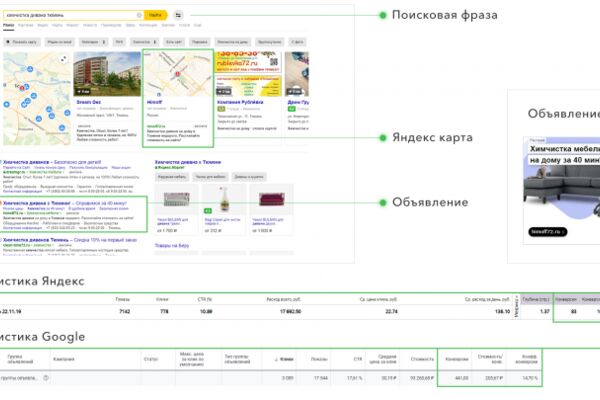Click the map thumbnail with blue location pins
600x400 pixels.
[x=37, y=99]
